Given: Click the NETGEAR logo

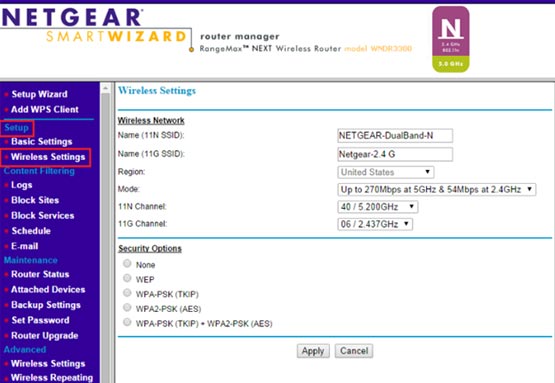Looking at the screenshot, I should coord(73,17).
